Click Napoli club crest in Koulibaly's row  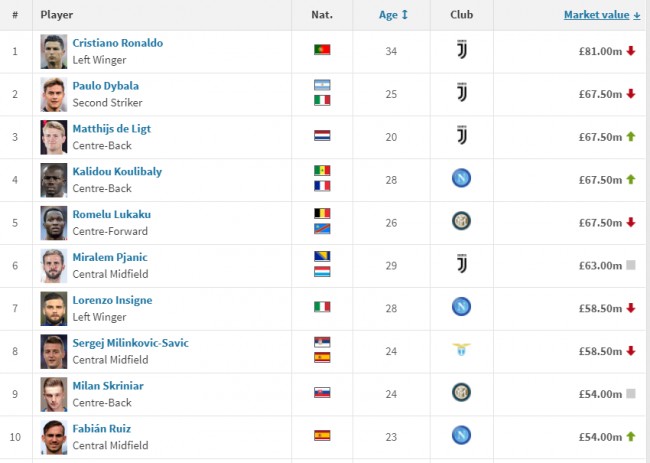click(461, 179)
